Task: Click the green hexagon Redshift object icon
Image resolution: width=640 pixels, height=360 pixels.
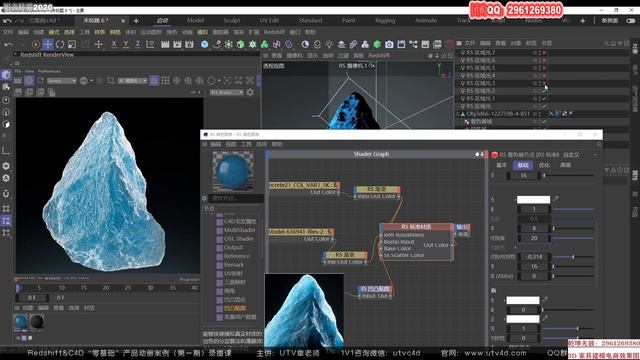Action: 377,44
